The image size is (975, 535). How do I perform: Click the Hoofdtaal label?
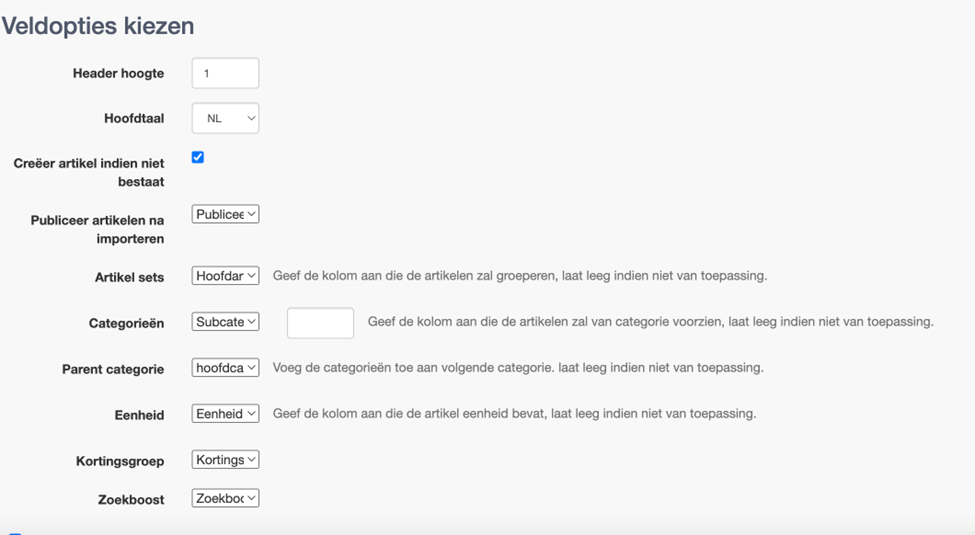[x=134, y=118]
